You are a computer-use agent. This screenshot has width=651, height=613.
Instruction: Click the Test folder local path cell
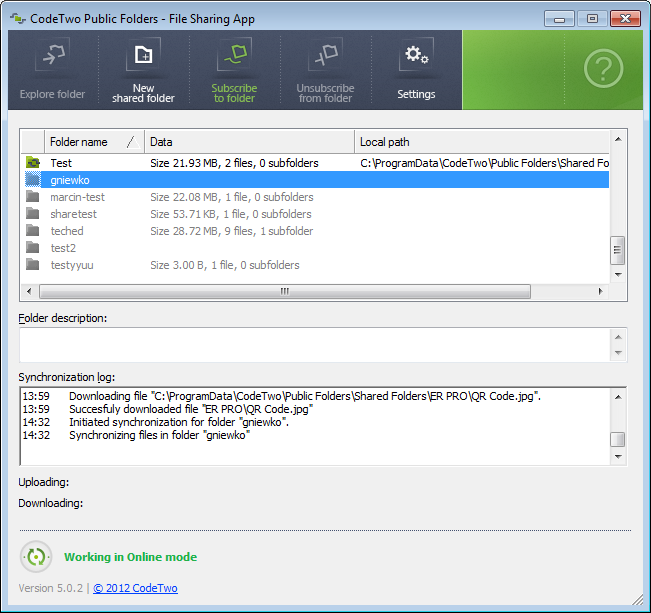tap(485, 163)
